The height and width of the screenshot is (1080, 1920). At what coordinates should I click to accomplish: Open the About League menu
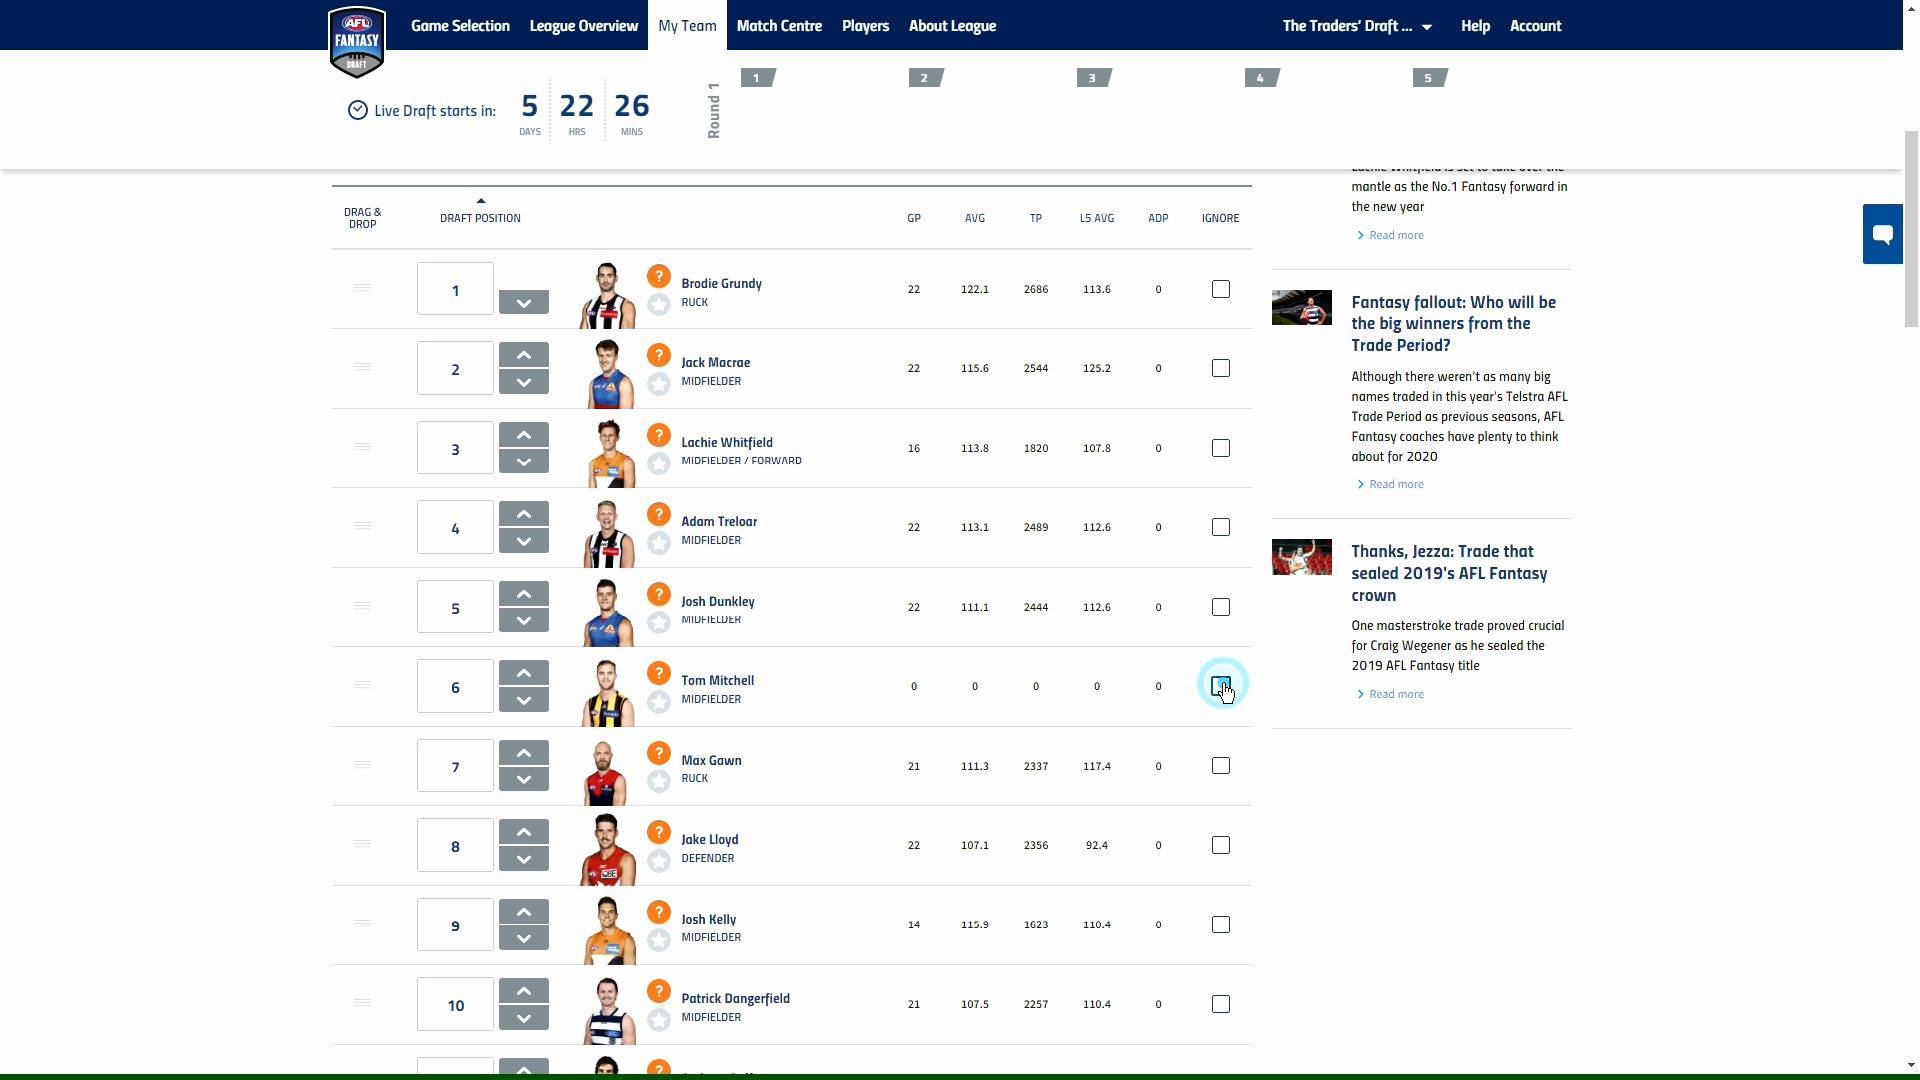pyautogui.click(x=952, y=26)
